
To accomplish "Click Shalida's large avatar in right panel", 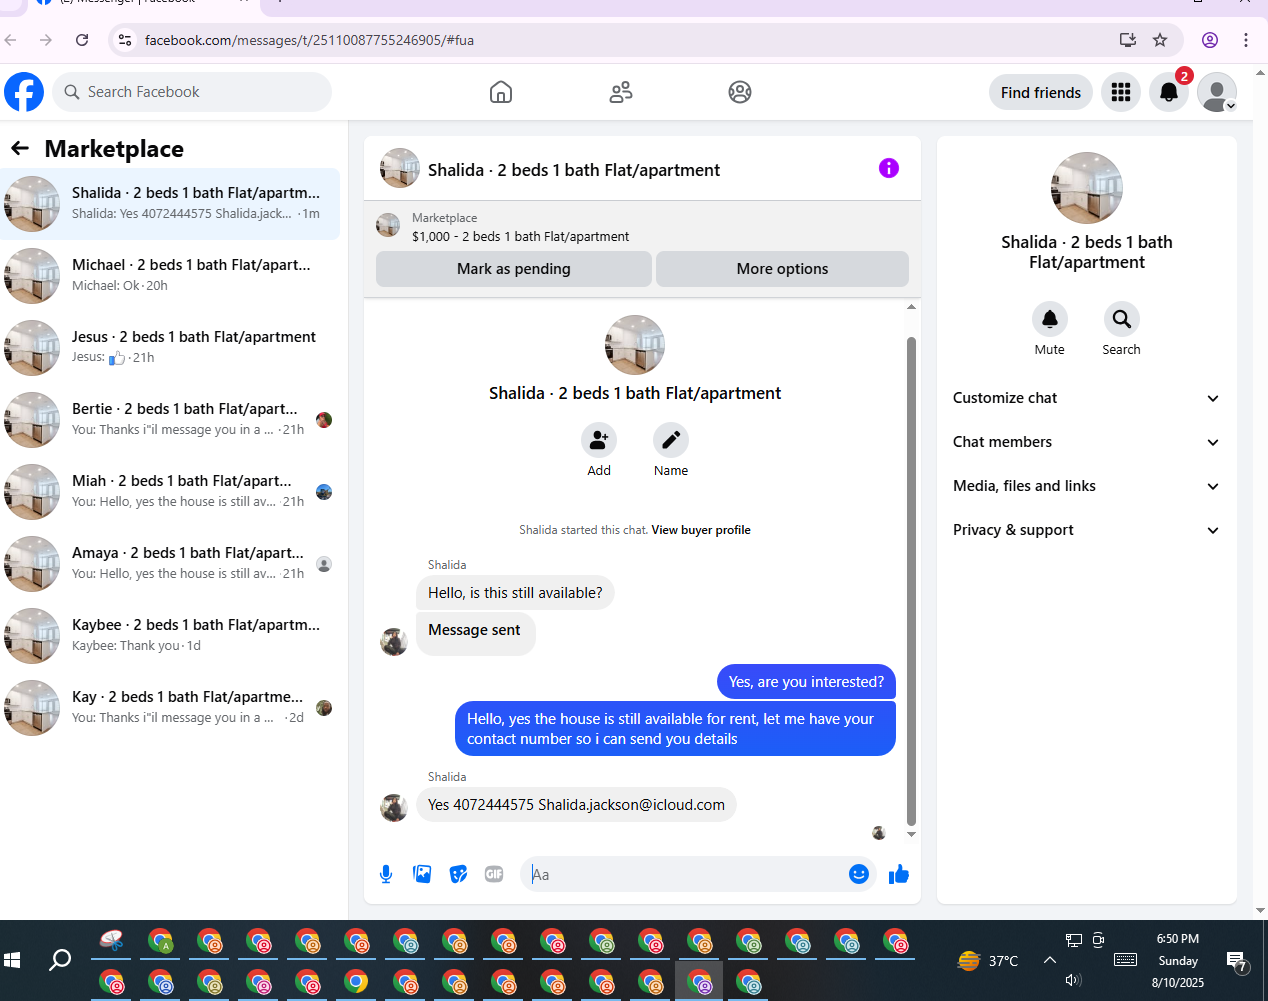I will pyautogui.click(x=1087, y=188).
